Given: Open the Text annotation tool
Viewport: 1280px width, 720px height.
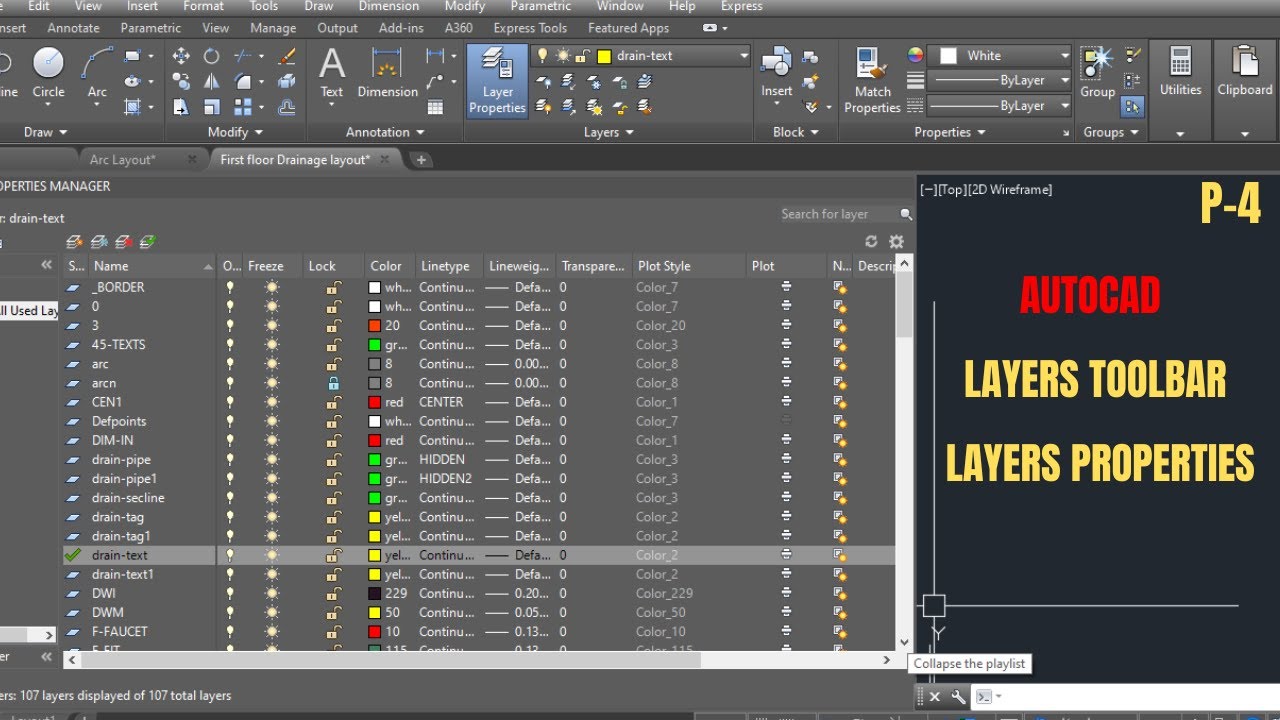Looking at the screenshot, I should [331, 73].
